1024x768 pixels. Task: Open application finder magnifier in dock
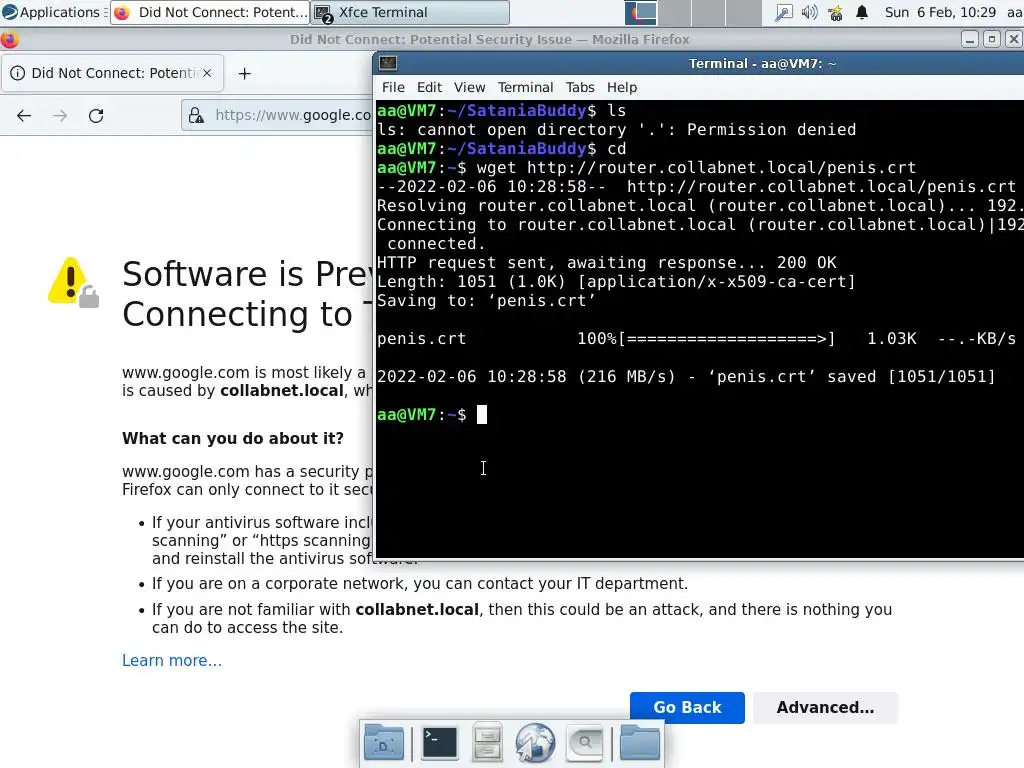(x=584, y=743)
